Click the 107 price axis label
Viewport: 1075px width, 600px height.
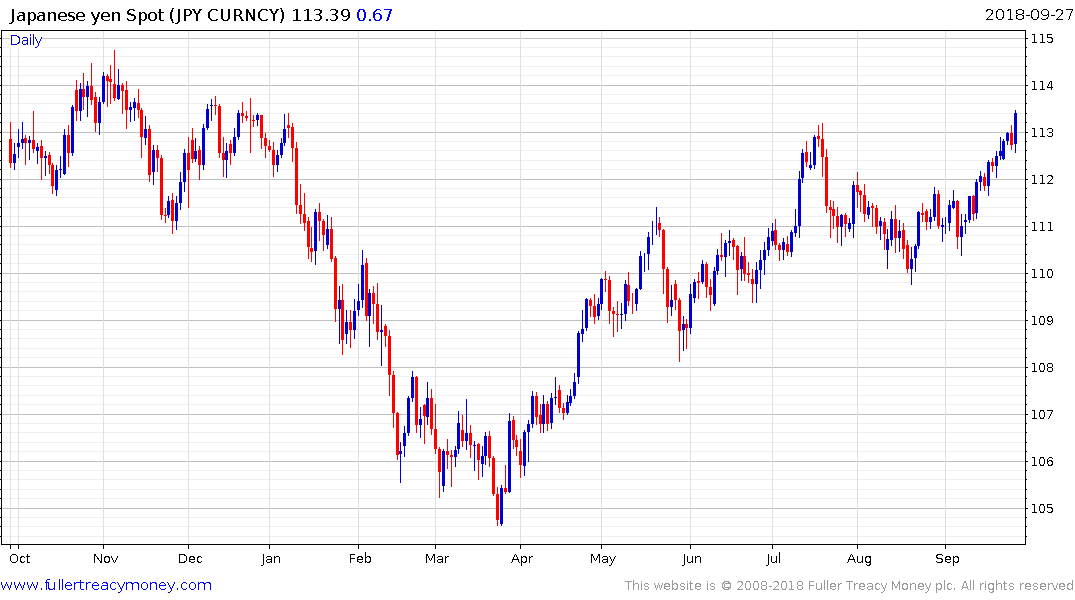[x=1042, y=414]
